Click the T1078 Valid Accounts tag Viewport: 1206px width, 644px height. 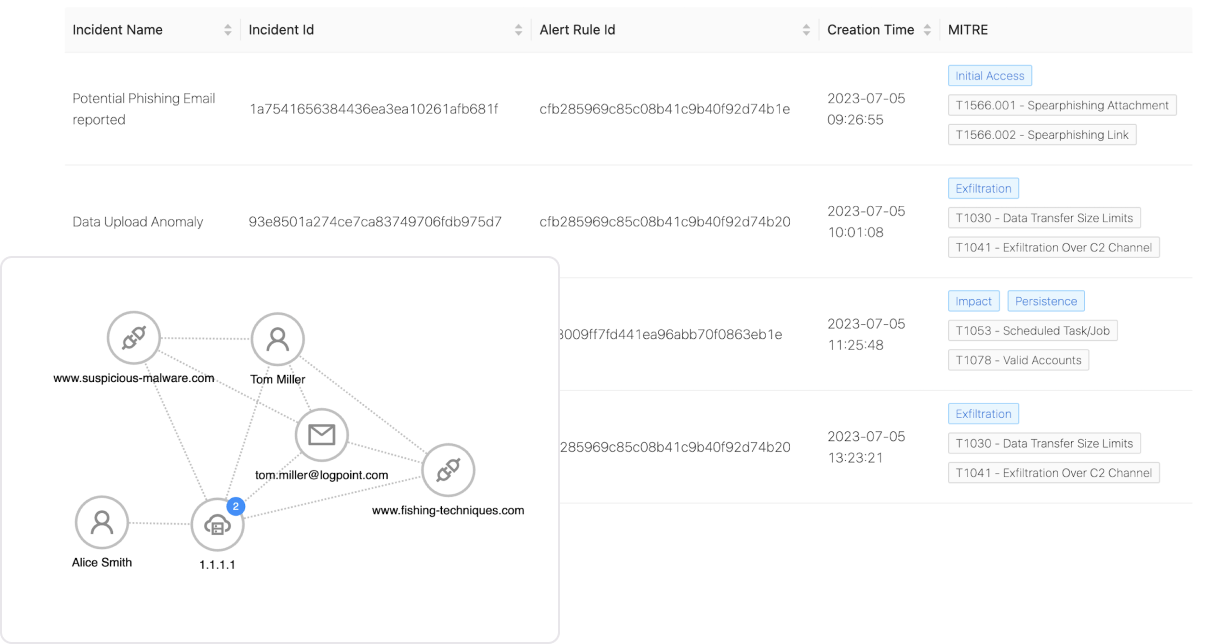[1018, 360]
